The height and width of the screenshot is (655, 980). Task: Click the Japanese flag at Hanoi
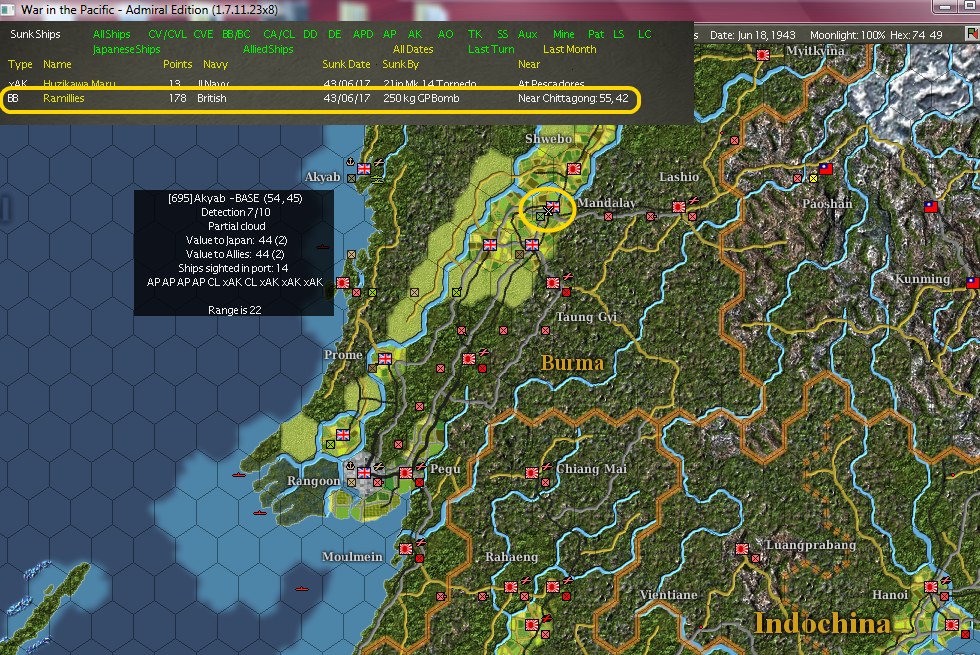[931, 586]
